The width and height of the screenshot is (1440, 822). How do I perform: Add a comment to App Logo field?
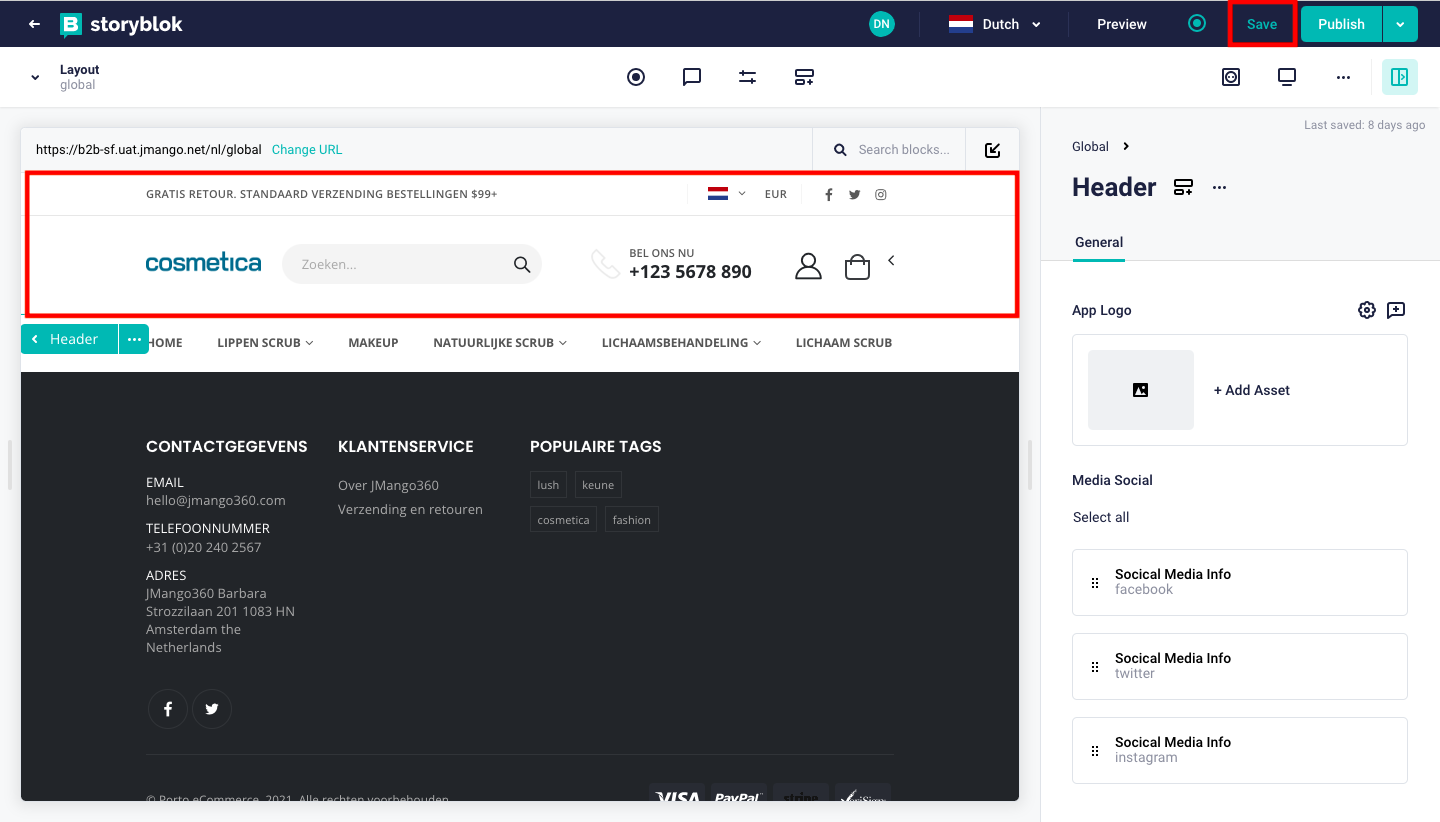(x=1396, y=310)
